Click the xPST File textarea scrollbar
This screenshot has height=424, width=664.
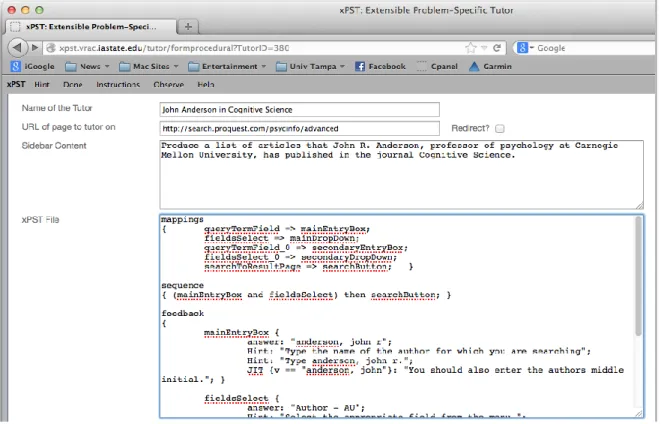tap(639, 276)
